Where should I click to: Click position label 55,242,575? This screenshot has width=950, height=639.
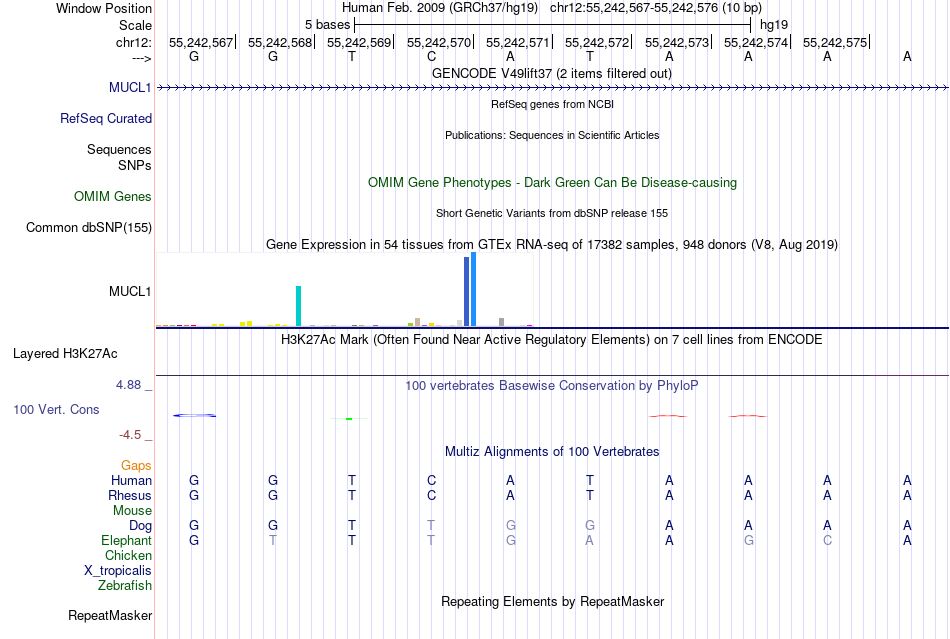coord(835,43)
